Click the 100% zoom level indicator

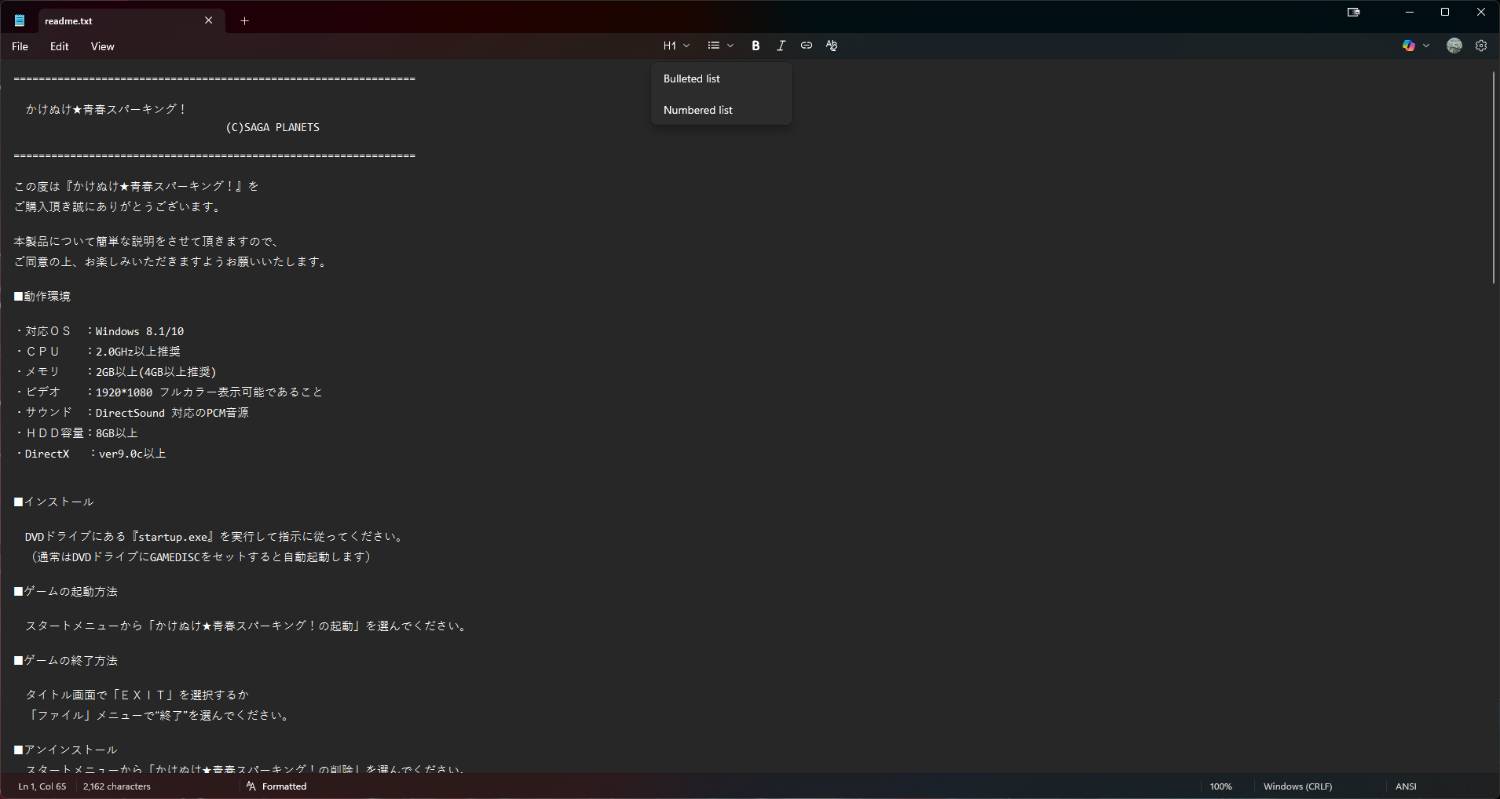point(1221,787)
